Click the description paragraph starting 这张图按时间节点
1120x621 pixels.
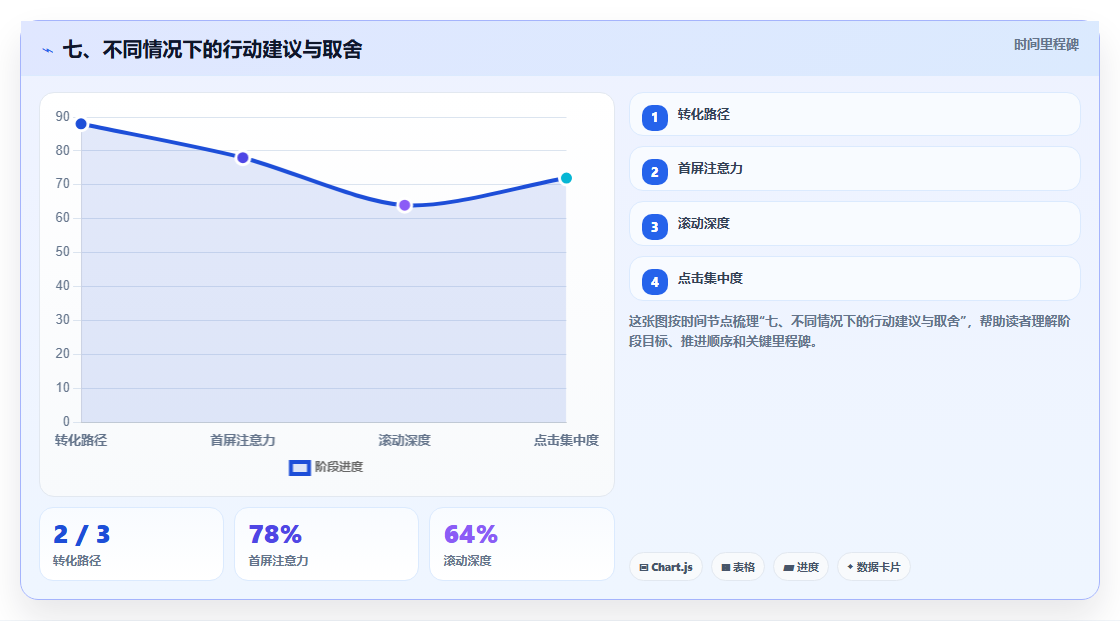(849, 332)
